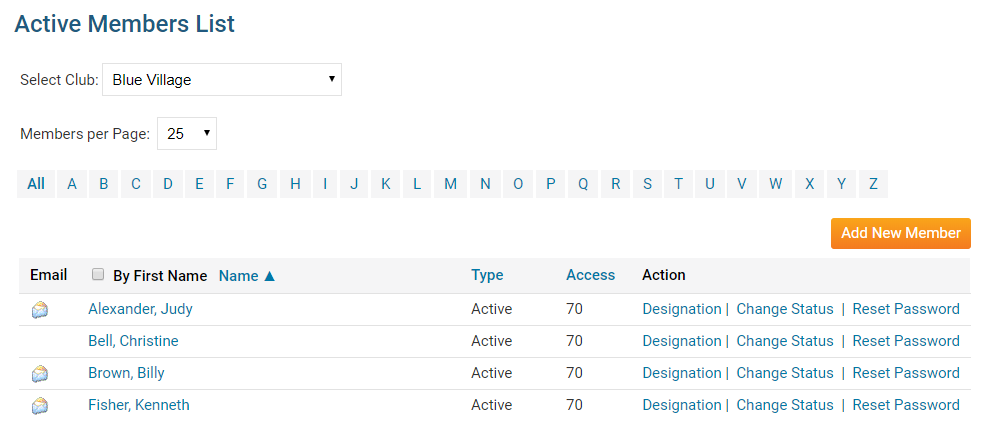The image size is (982, 421).
Task: Show members starting with letter M
Action: [x=450, y=184]
